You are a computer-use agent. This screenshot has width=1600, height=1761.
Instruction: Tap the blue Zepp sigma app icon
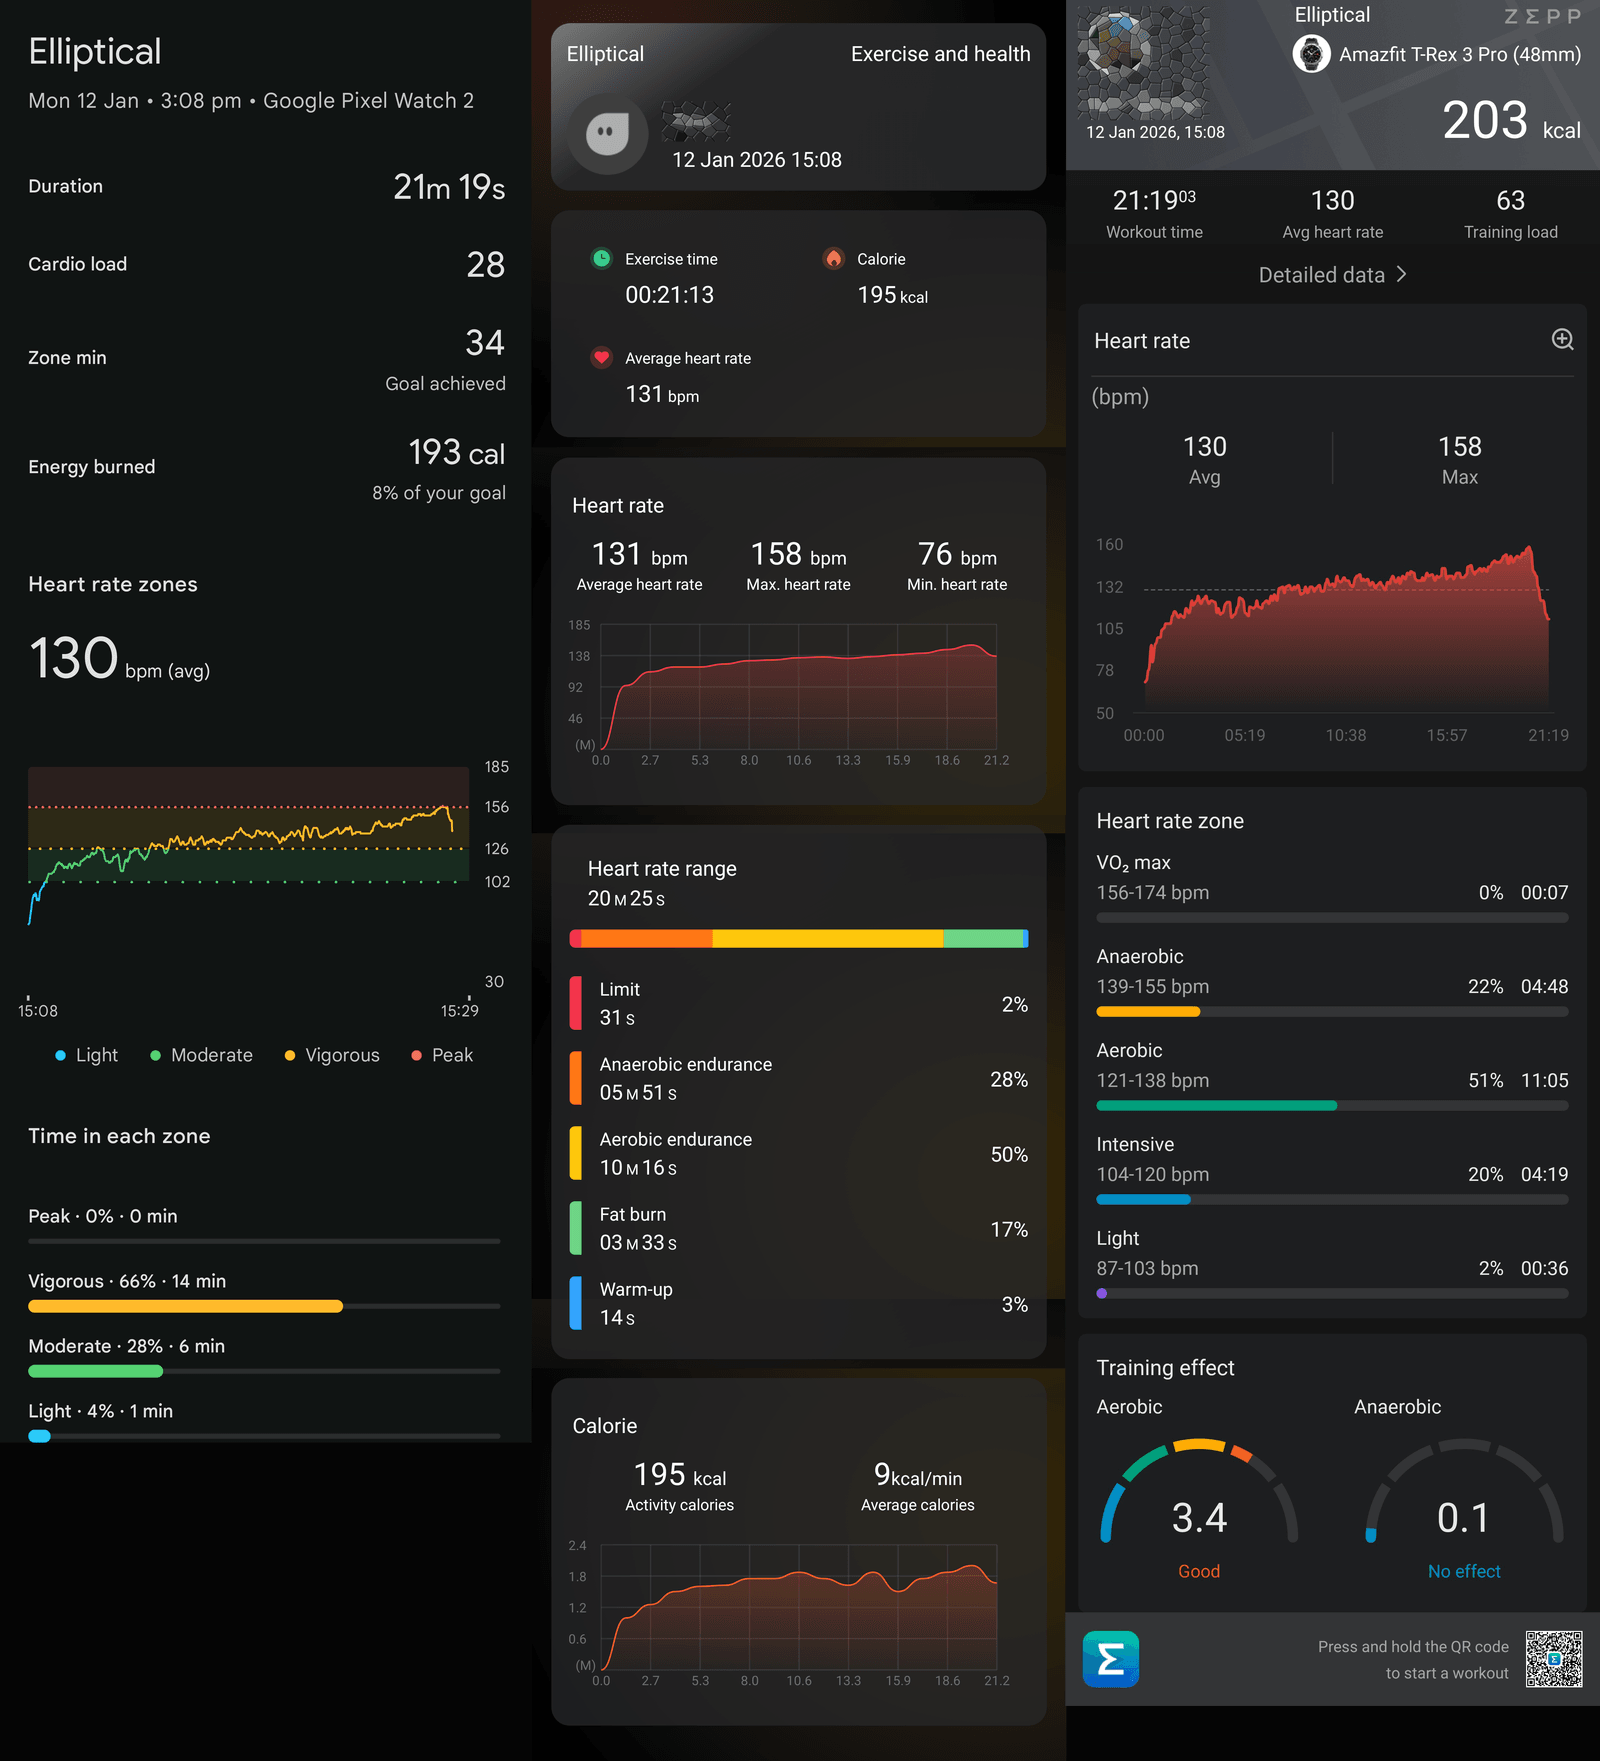(x=1110, y=1659)
